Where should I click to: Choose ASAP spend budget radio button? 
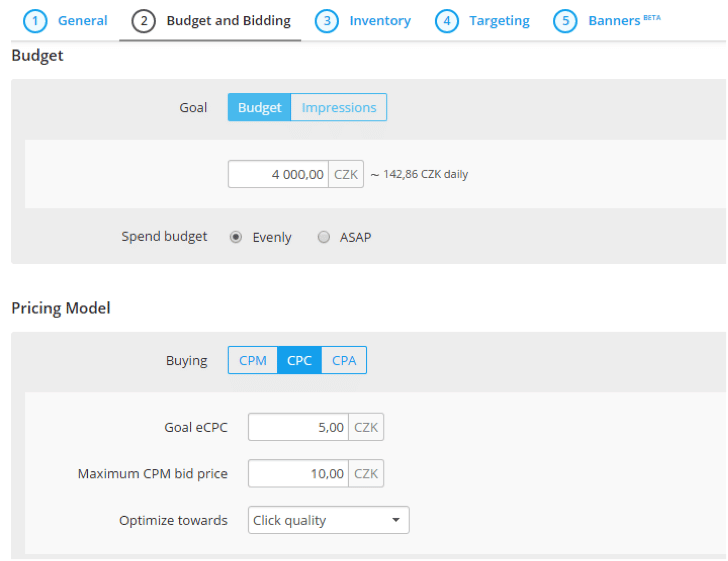(323, 238)
